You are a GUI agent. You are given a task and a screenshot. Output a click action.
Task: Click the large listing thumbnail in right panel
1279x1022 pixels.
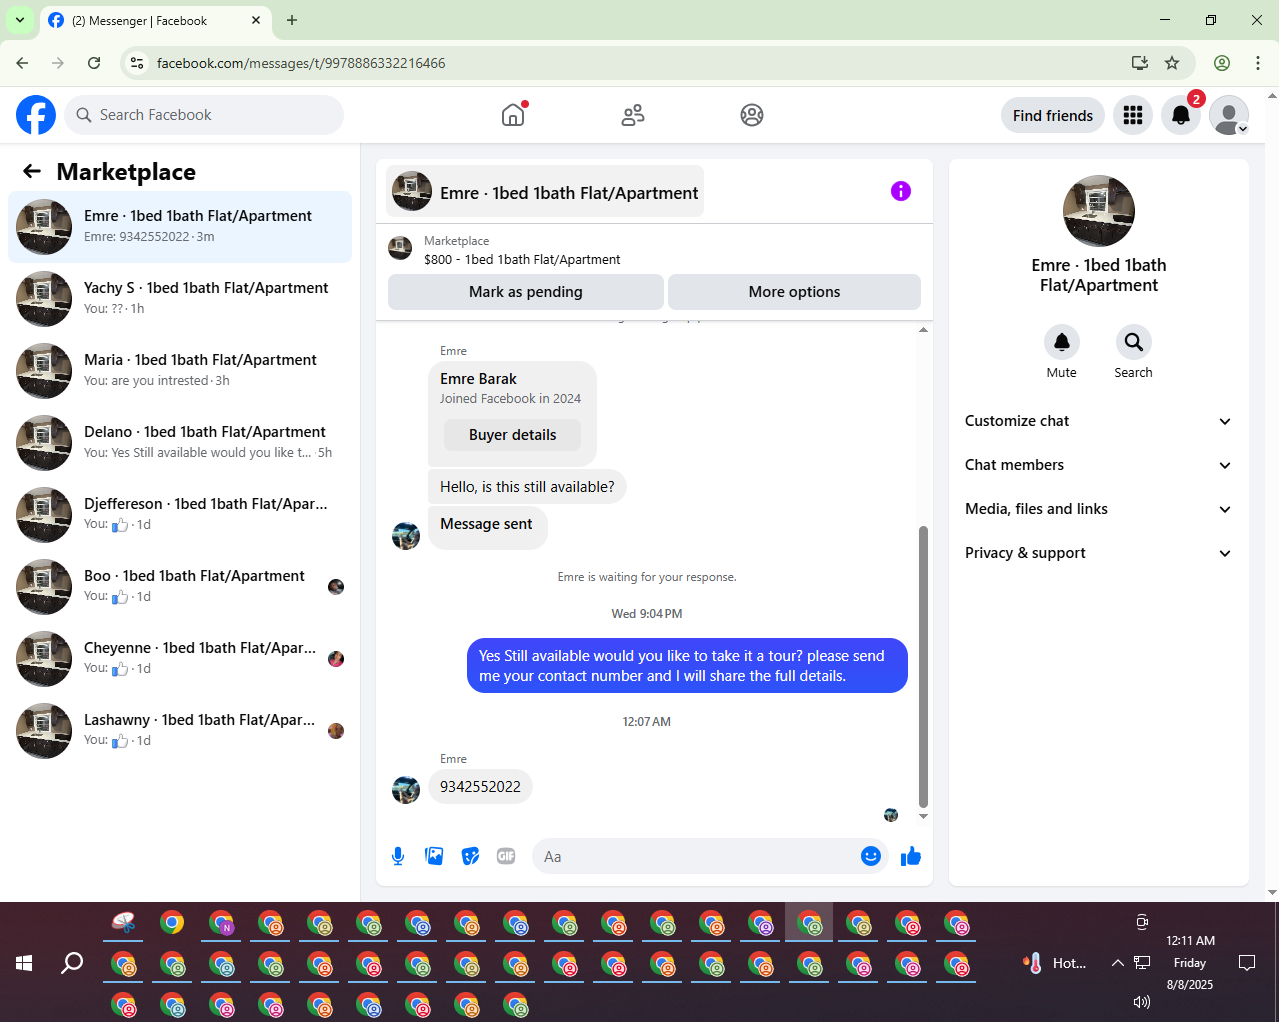click(x=1099, y=211)
